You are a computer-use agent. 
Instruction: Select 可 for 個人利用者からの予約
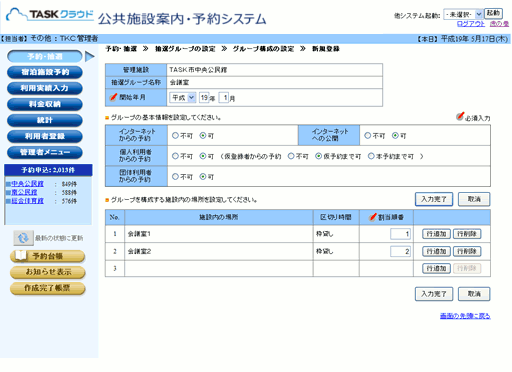tap(203, 156)
